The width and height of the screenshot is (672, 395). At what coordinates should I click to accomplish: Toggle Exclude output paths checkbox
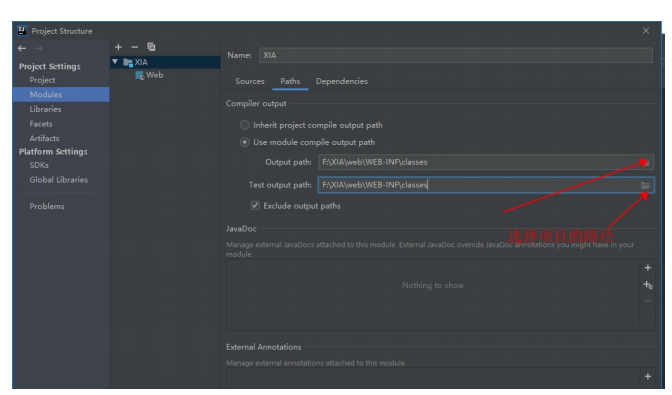(255, 206)
